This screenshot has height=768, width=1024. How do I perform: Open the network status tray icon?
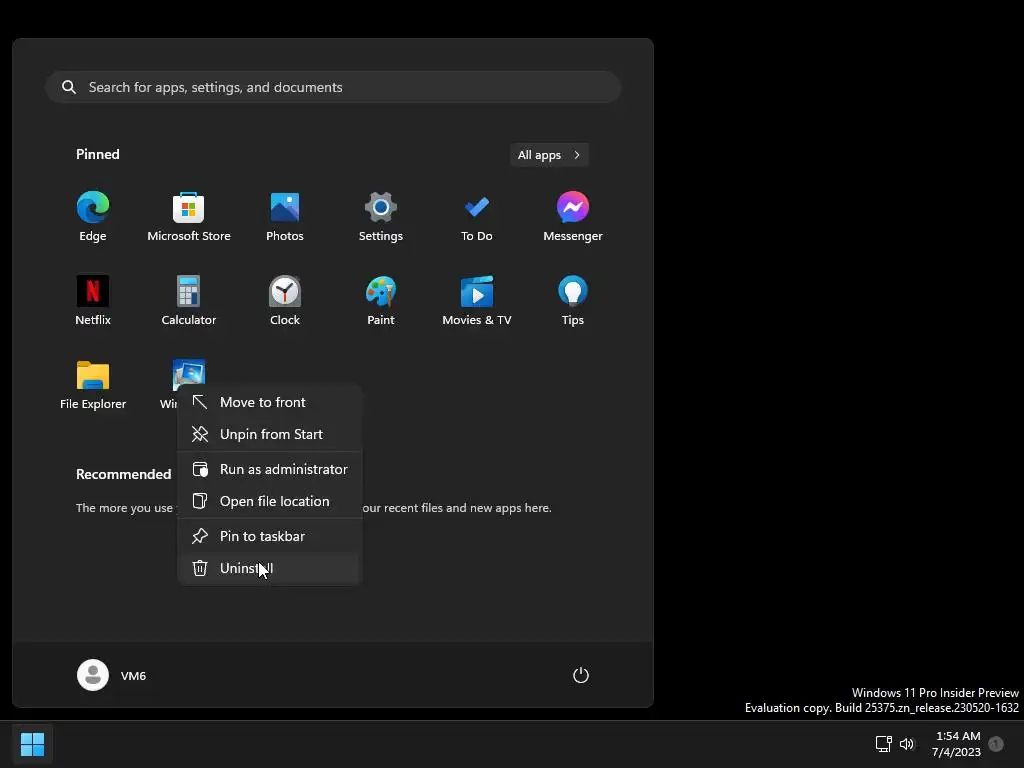click(883, 744)
